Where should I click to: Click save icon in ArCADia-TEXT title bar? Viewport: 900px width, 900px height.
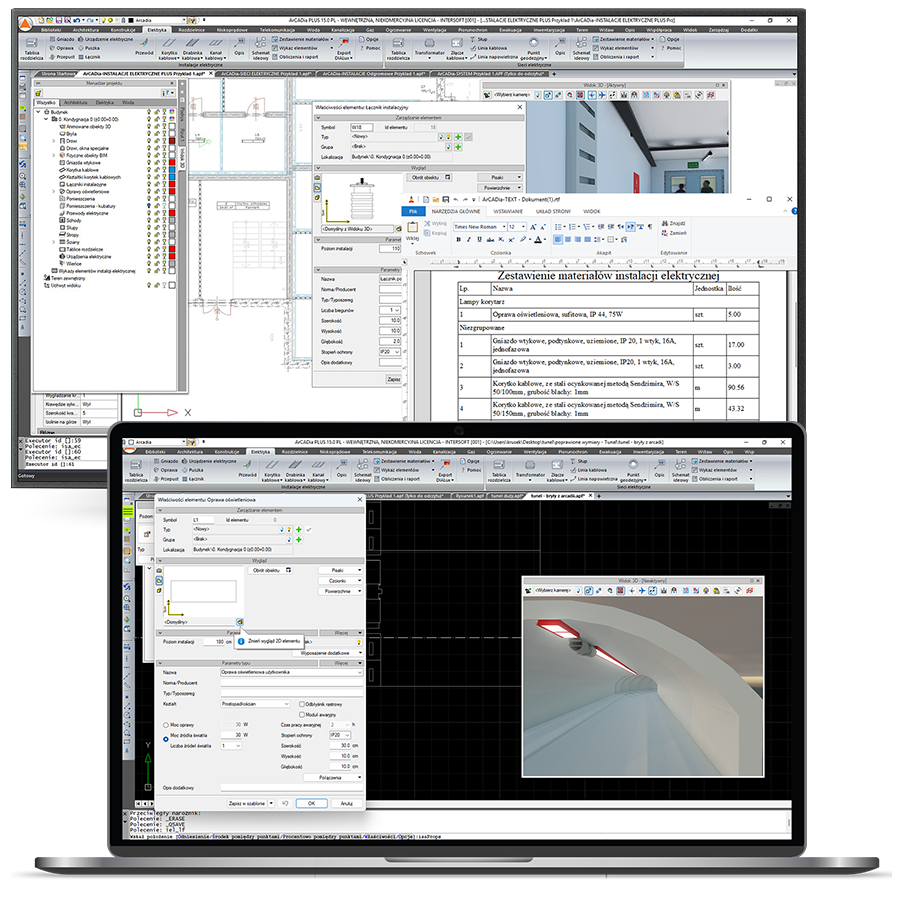click(445, 199)
